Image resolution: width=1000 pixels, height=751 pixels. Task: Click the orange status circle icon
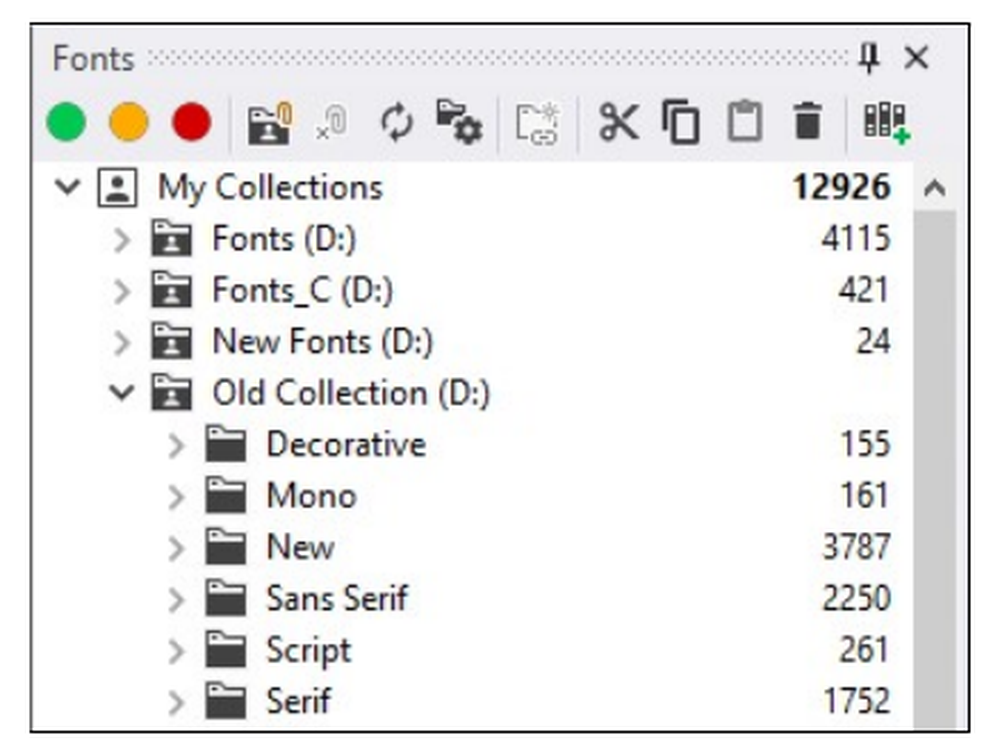129,123
